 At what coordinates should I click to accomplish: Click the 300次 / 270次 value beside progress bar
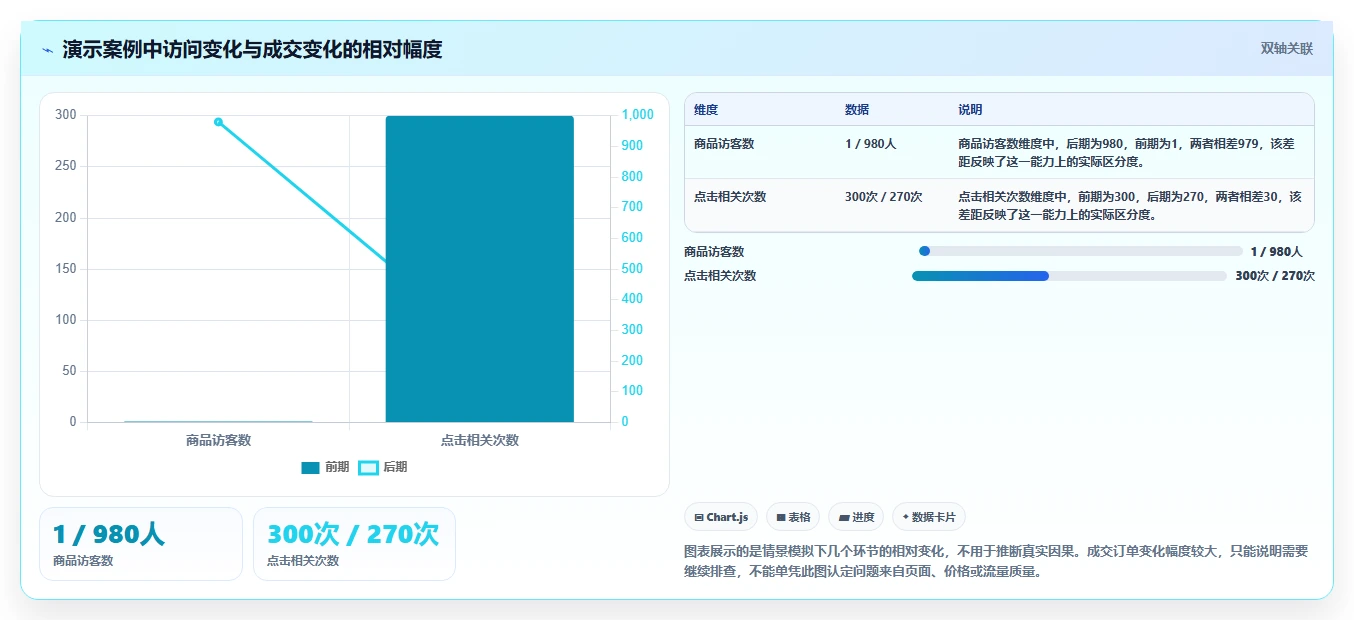click(x=1275, y=276)
